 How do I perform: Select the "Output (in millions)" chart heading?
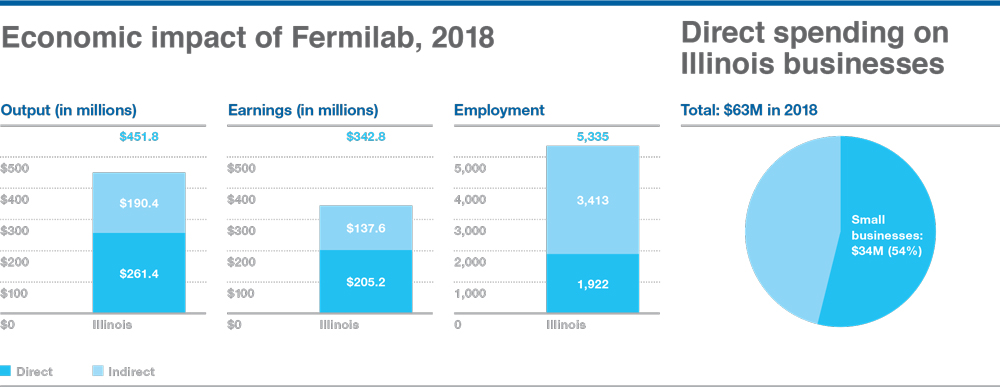click(x=69, y=110)
